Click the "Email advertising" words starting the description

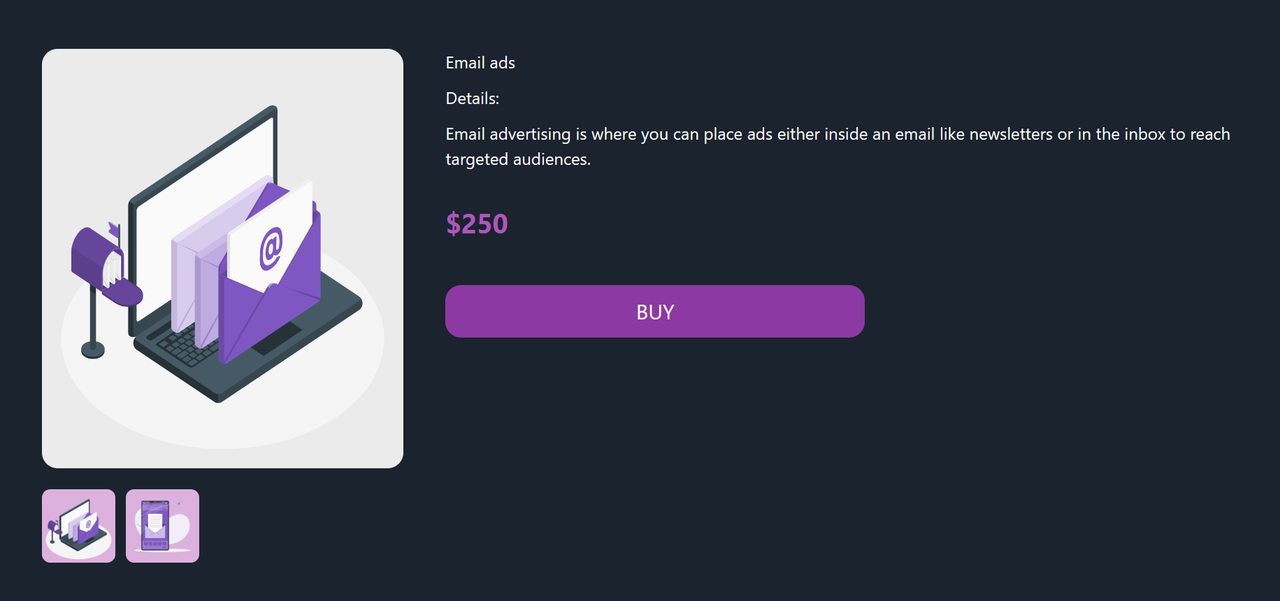click(508, 134)
